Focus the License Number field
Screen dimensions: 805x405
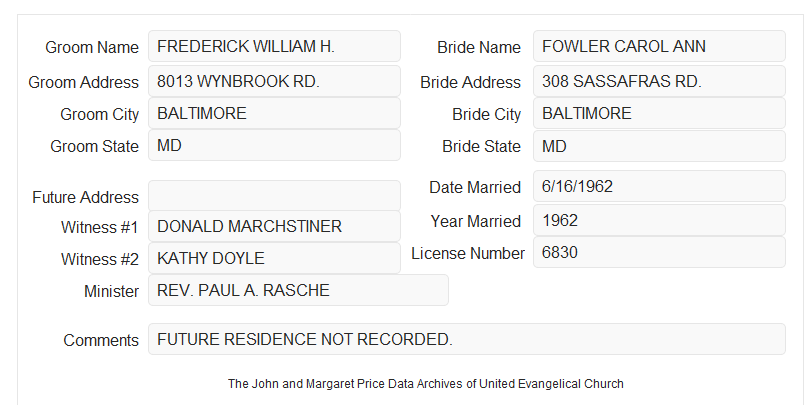click(659, 252)
